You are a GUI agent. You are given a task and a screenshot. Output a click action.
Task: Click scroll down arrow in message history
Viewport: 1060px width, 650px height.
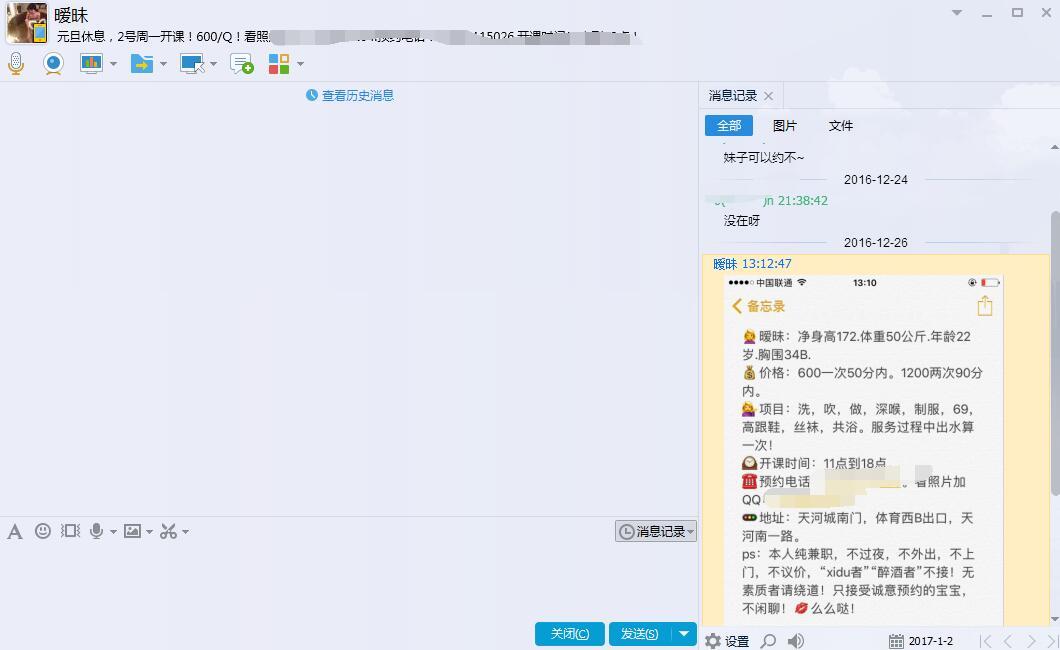tap(1055, 619)
